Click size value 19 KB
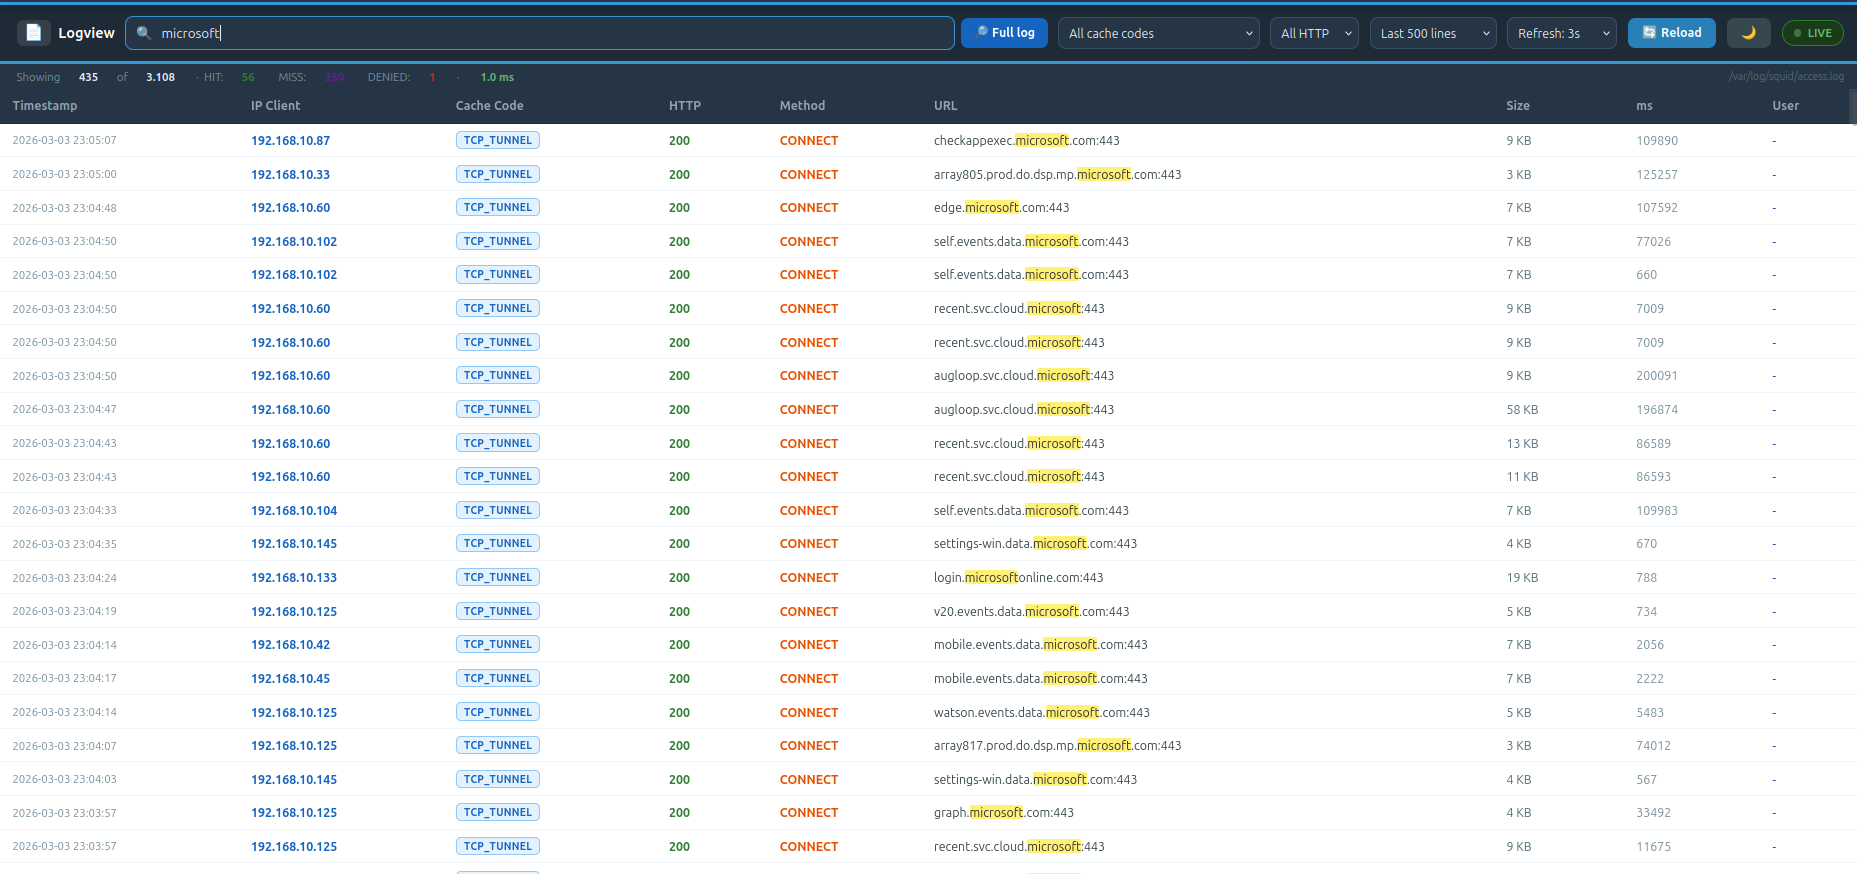 [x=1522, y=578]
